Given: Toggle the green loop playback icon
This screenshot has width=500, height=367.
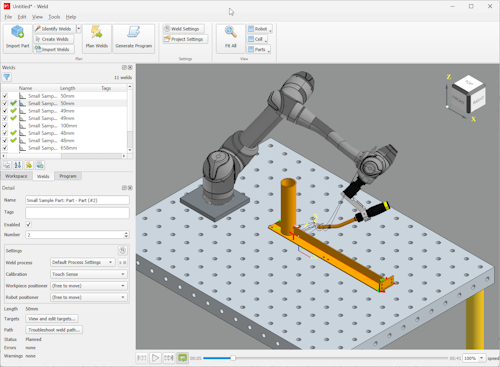Looking at the screenshot, I should [182, 358].
